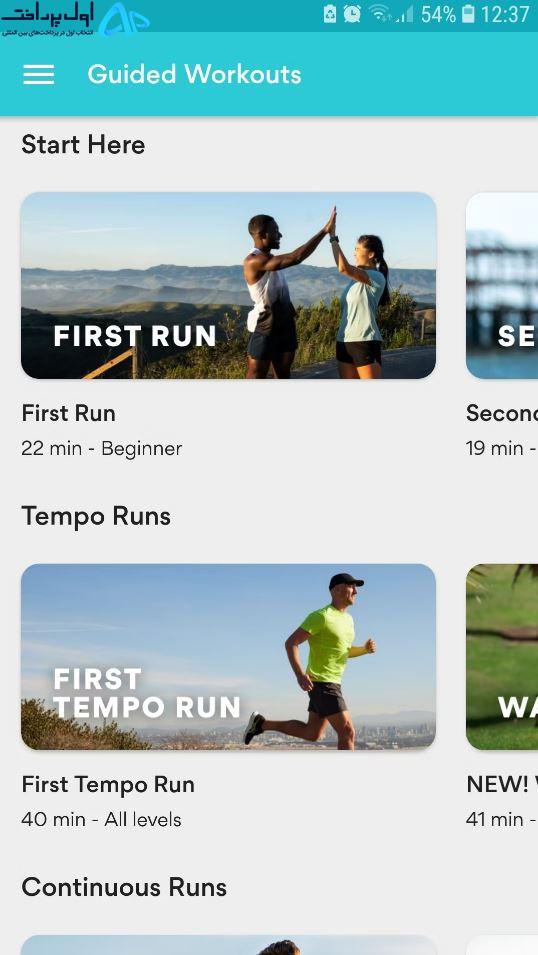Screen dimensions: 538x955
Task: Tap the 40 min - All levels label
Action: coord(101,820)
